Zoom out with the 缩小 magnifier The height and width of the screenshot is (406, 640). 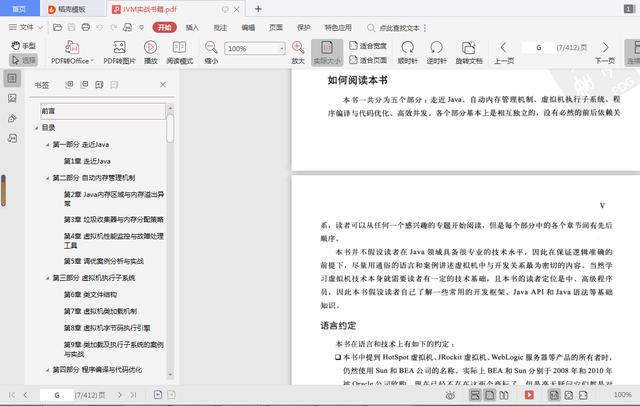pyautogui.click(x=211, y=52)
